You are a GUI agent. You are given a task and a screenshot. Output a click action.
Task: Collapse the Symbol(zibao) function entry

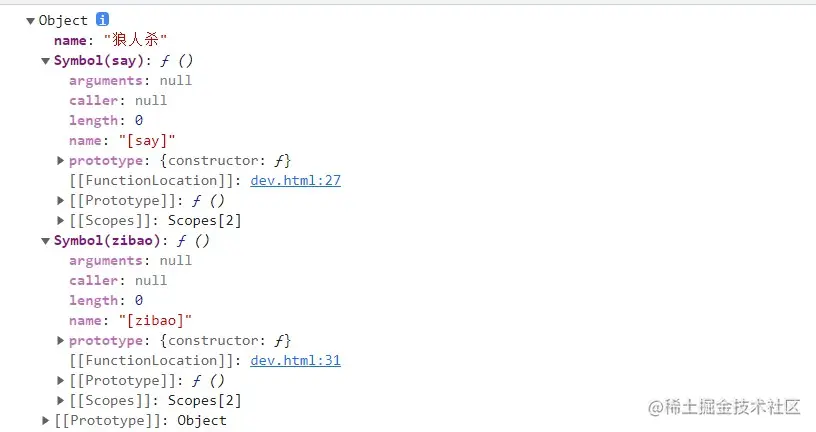pos(46,241)
